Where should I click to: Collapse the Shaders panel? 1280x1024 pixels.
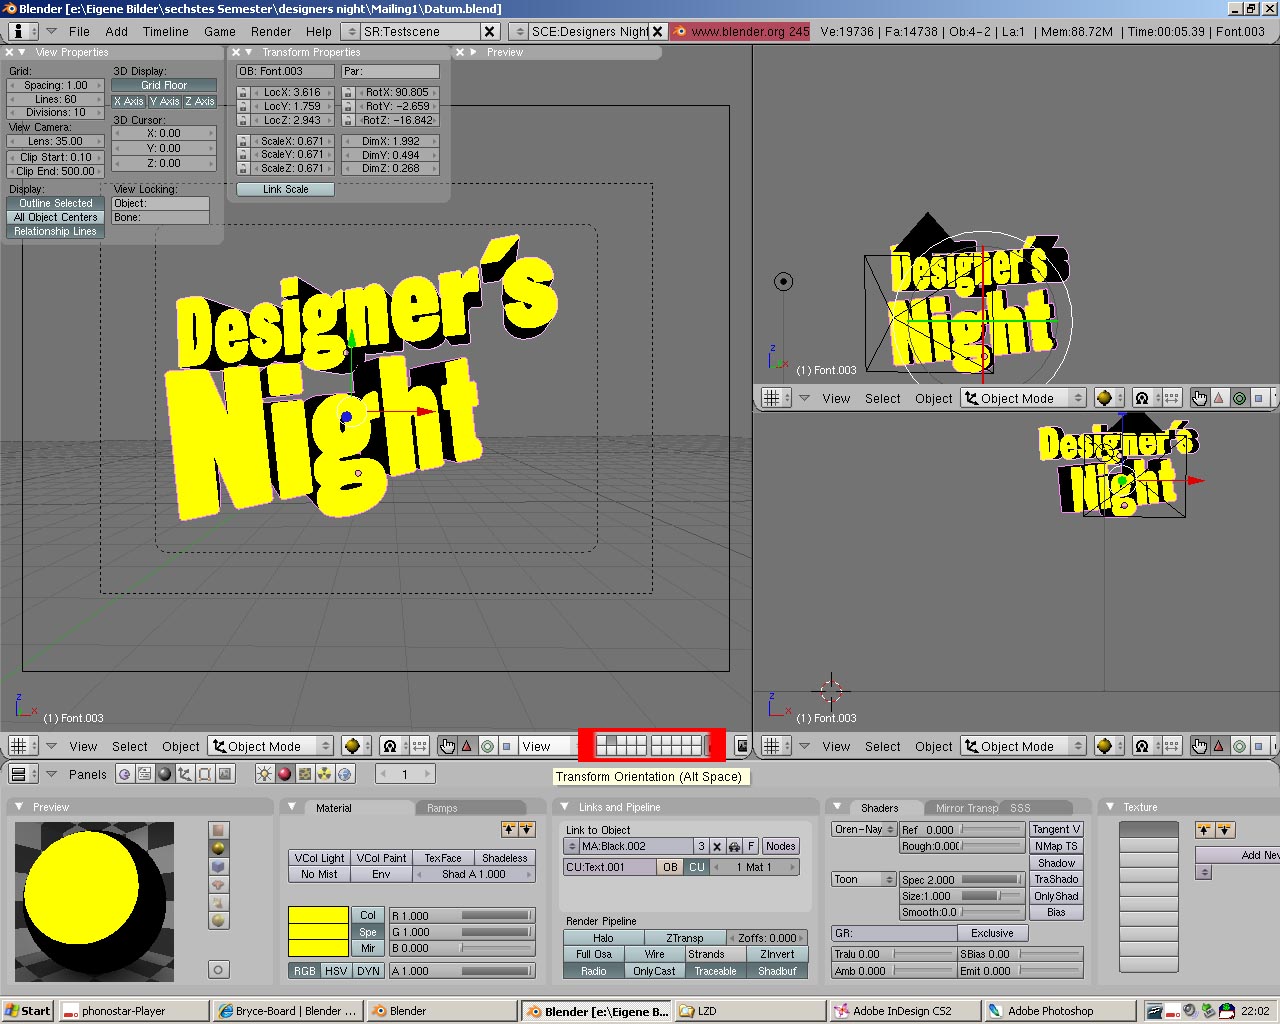point(838,807)
